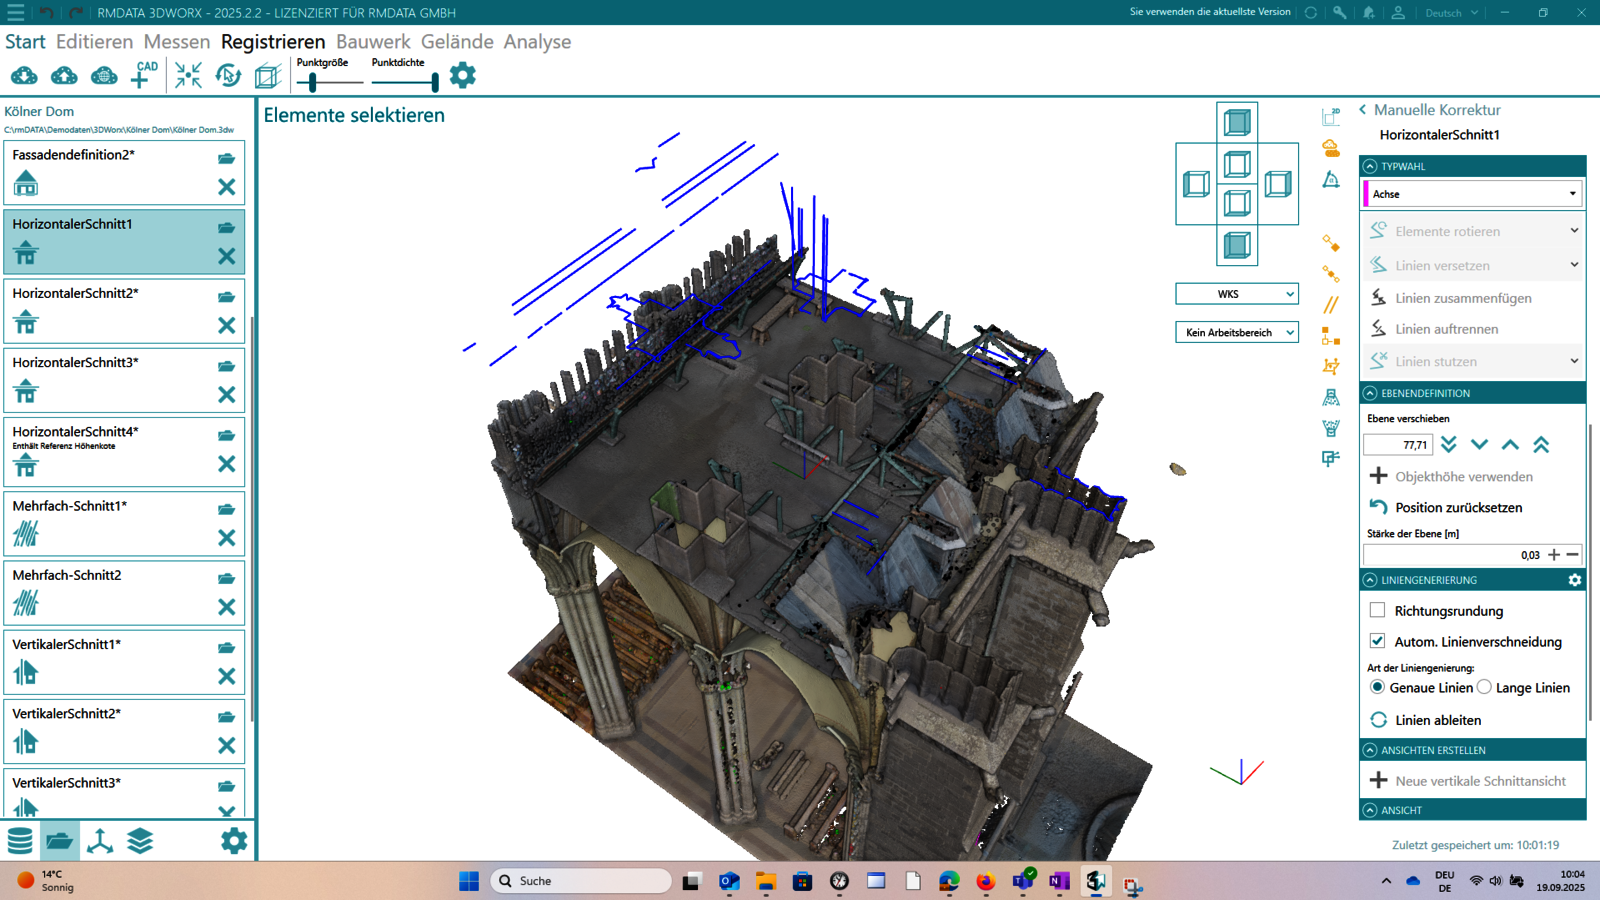Click Linien ableiten button
The width and height of the screenshot is (1600, 900).
pos(1437,720)
